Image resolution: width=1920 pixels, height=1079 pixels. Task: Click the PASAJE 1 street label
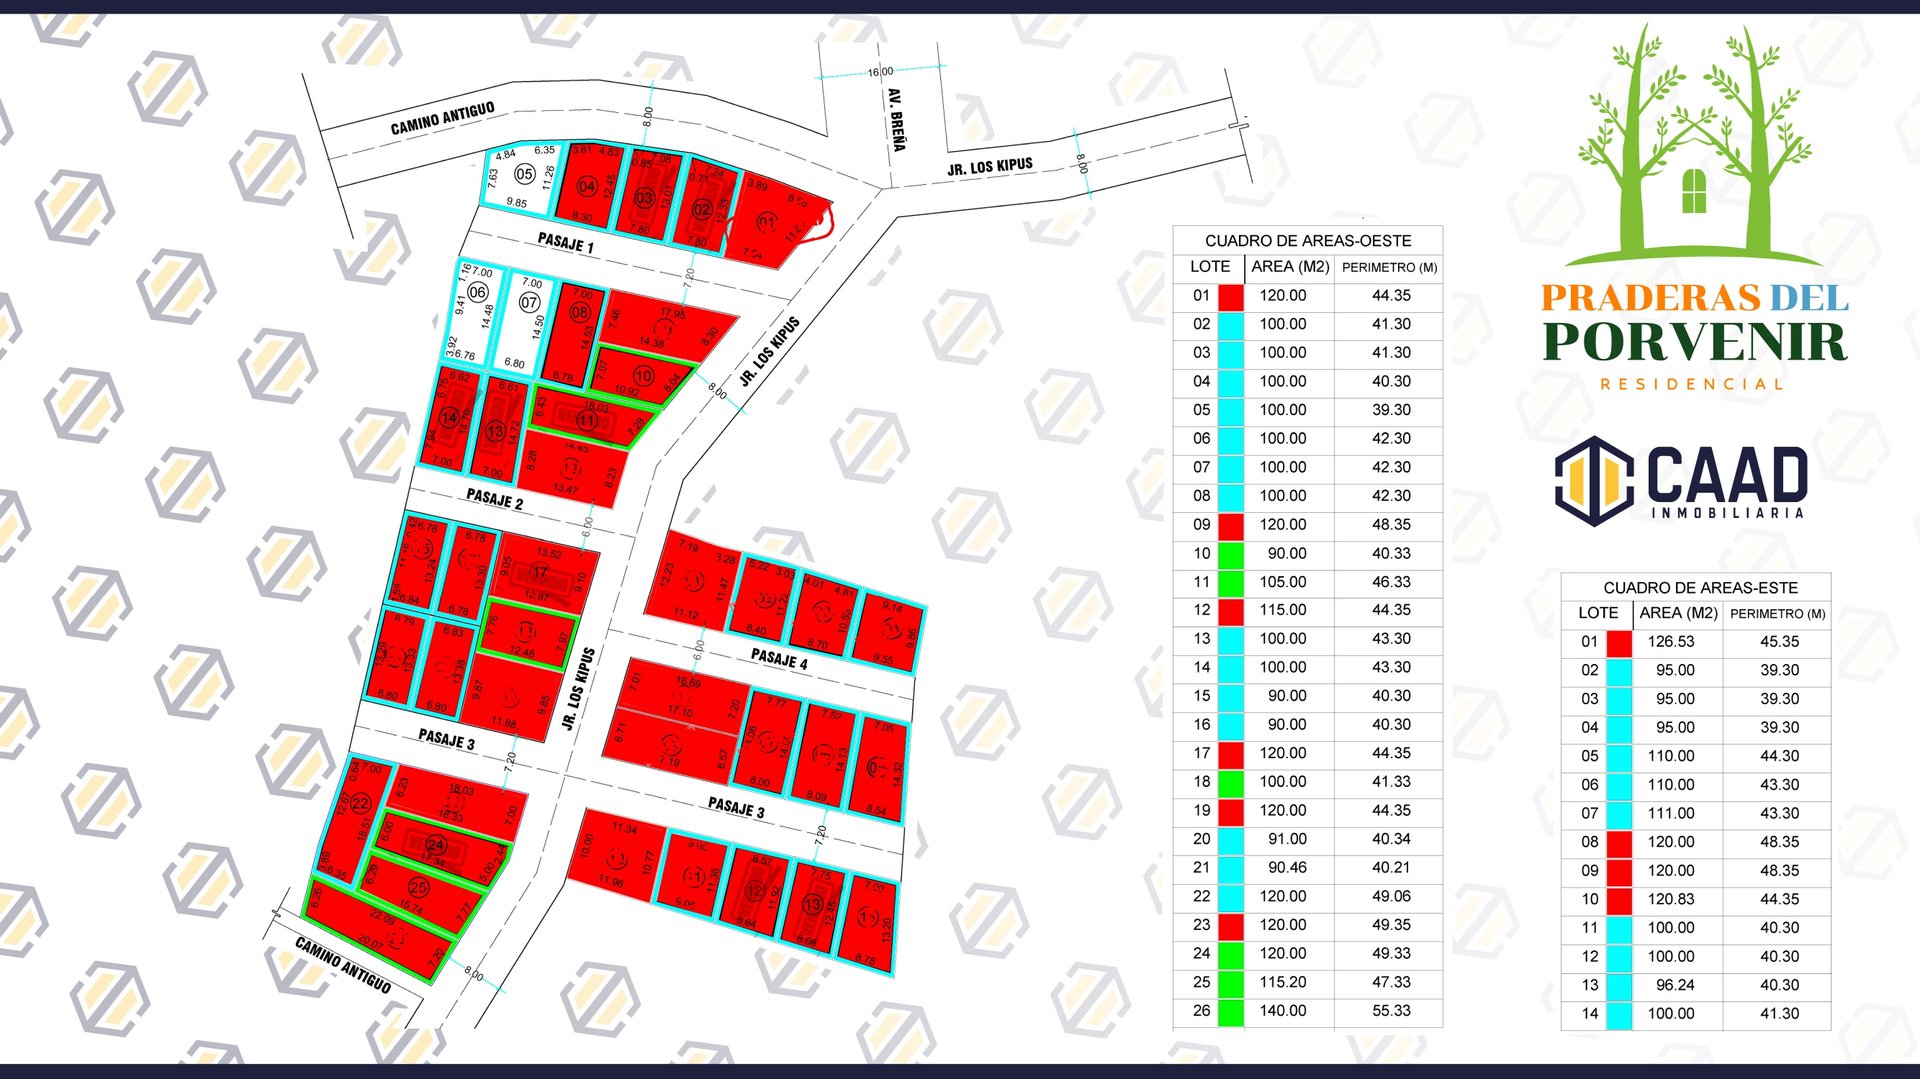point(565,243)
